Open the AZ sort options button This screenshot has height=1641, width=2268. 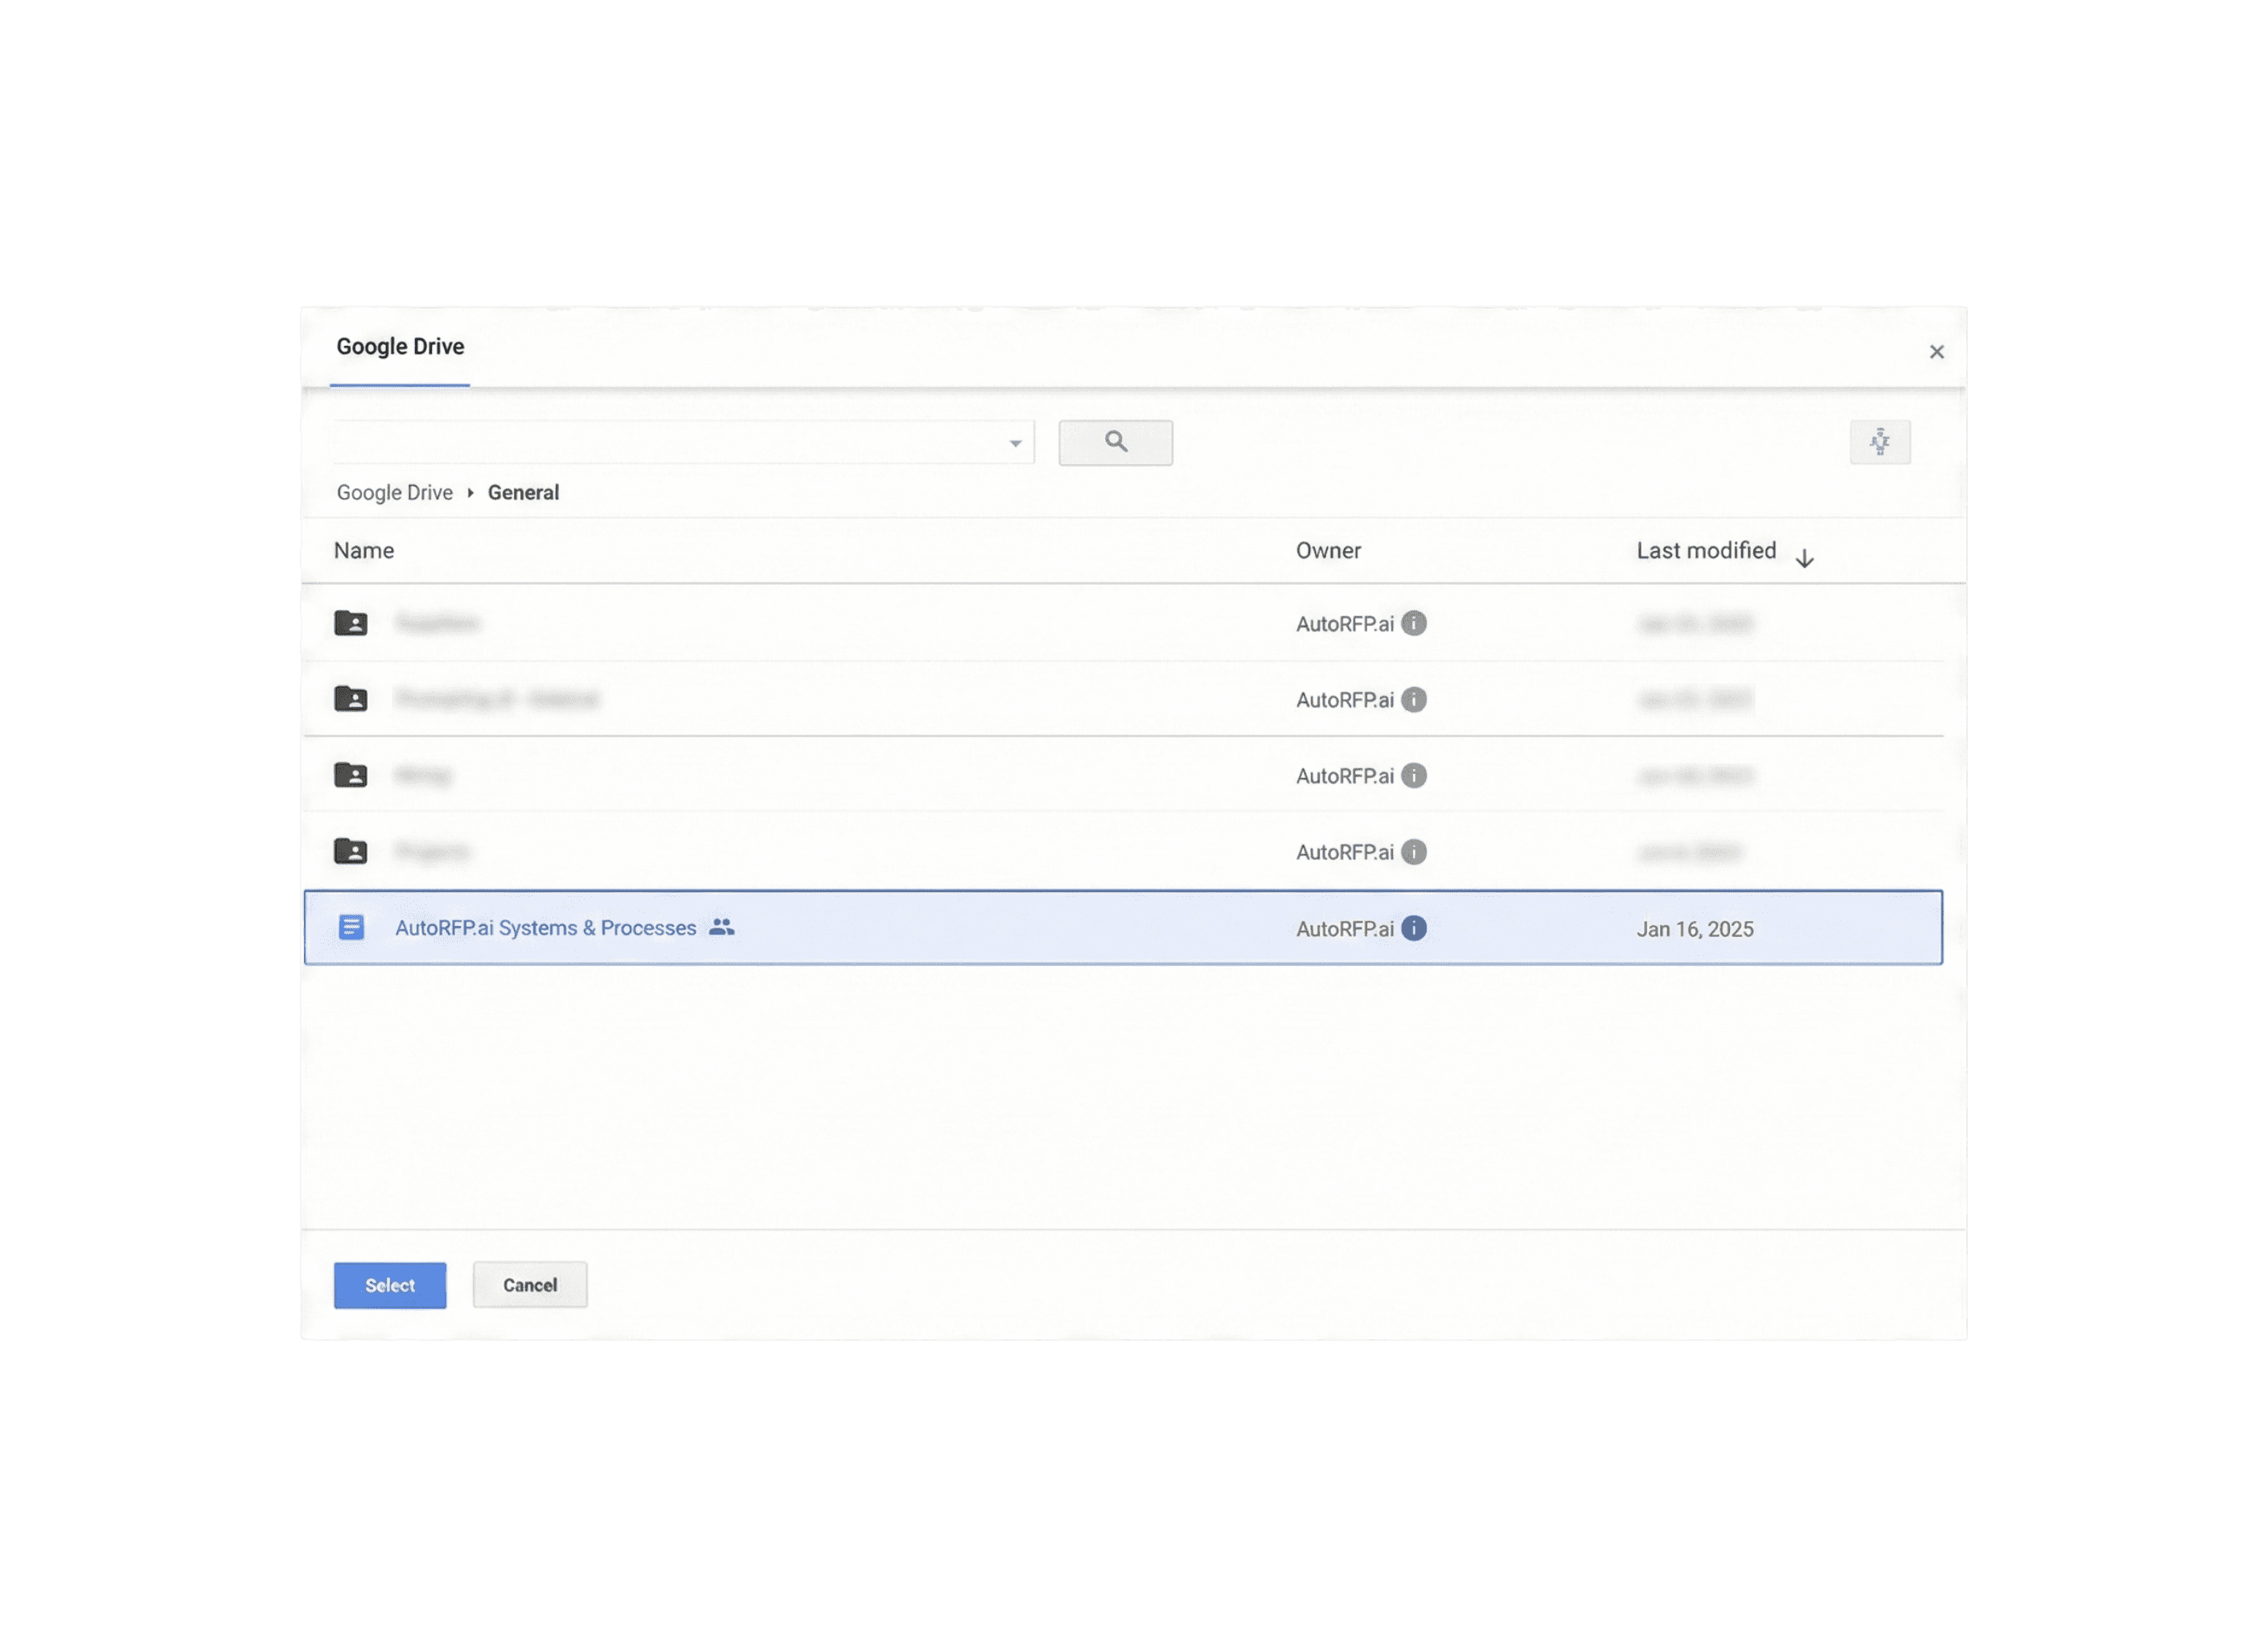[x=1879, y=442]
